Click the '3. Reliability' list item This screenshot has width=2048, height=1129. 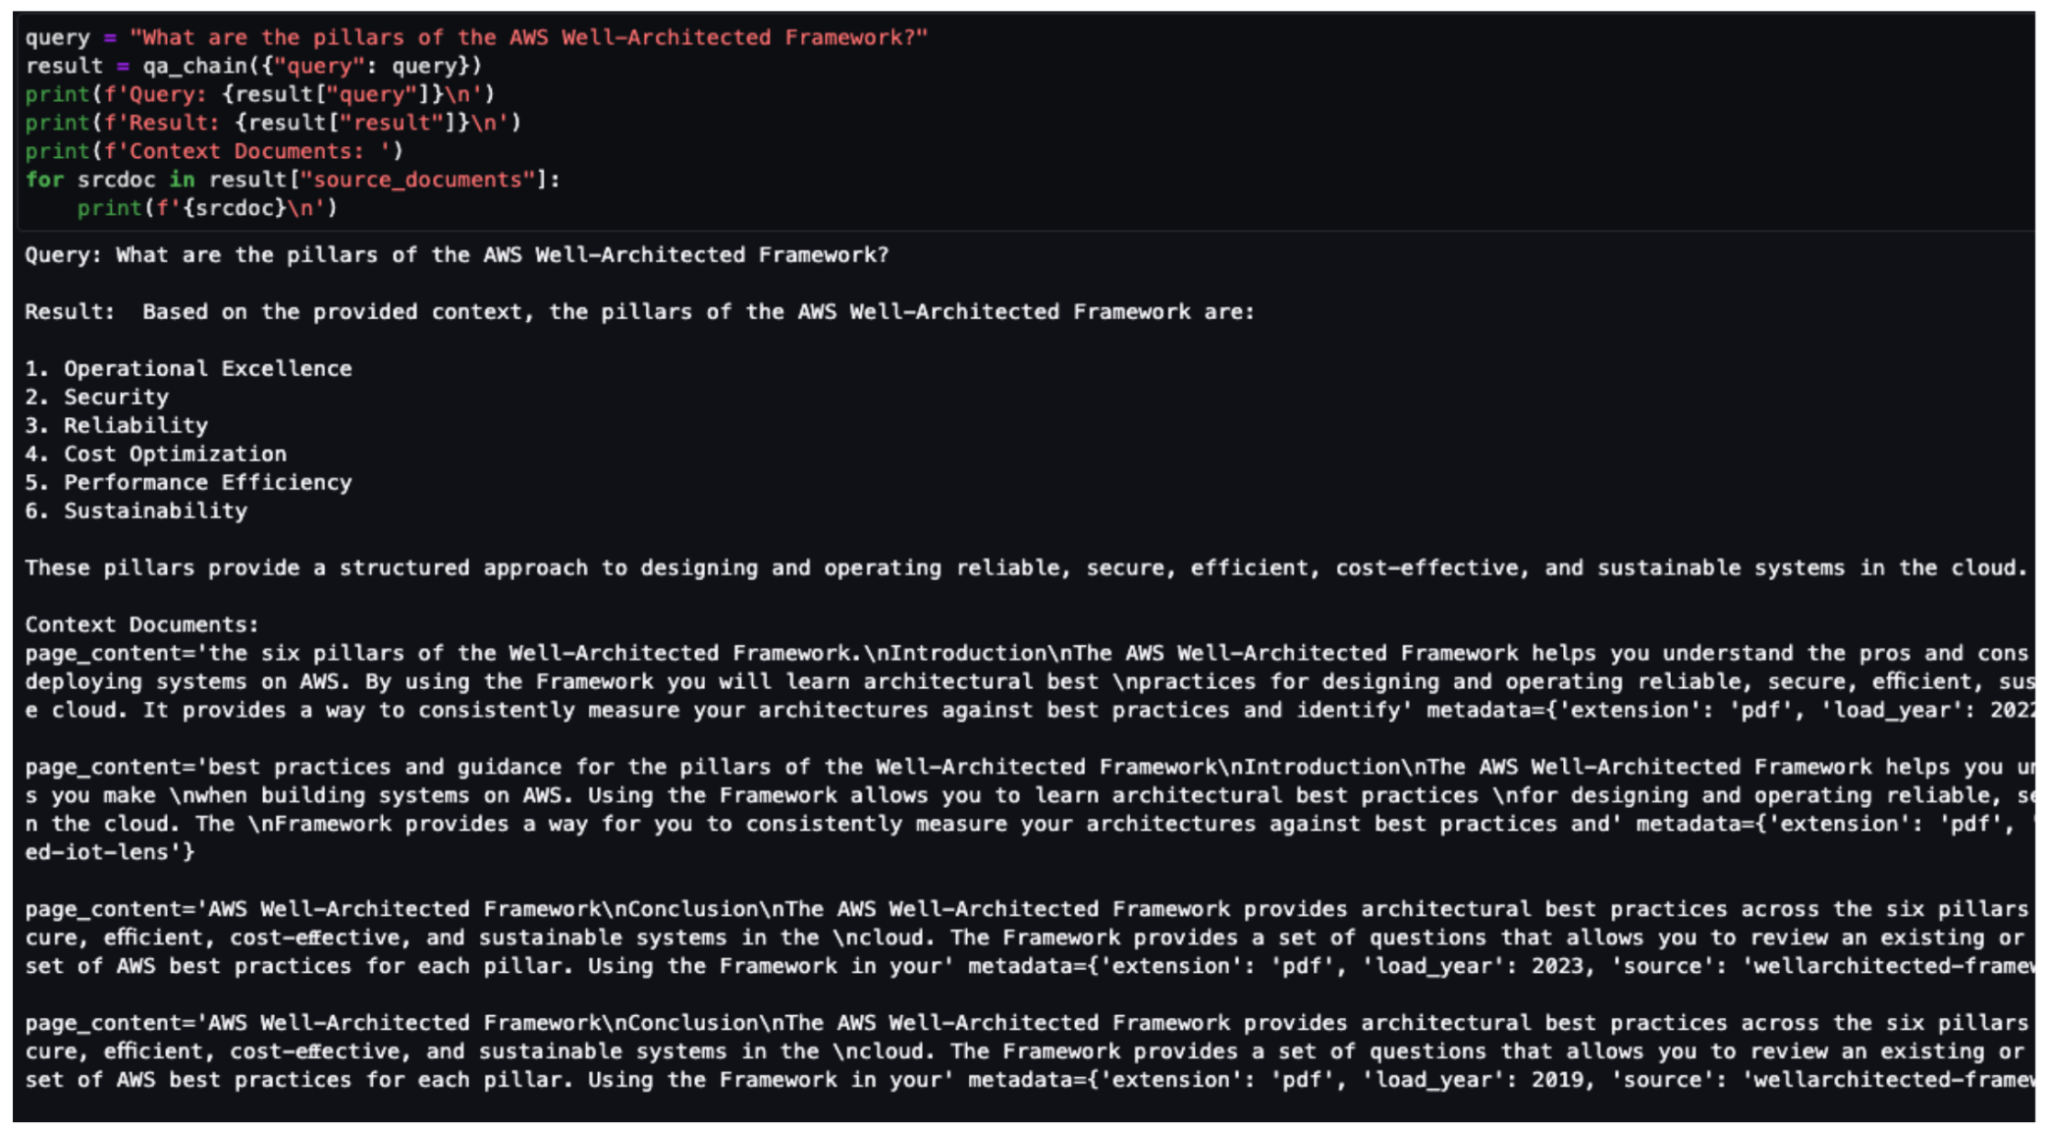117,426
